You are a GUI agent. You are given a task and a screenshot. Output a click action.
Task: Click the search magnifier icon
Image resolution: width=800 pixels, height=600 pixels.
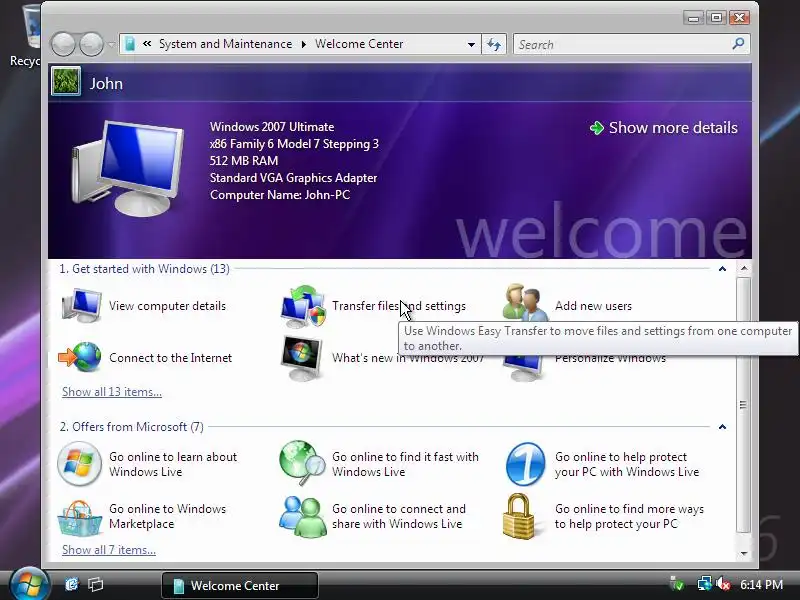(x=738, y=44)
